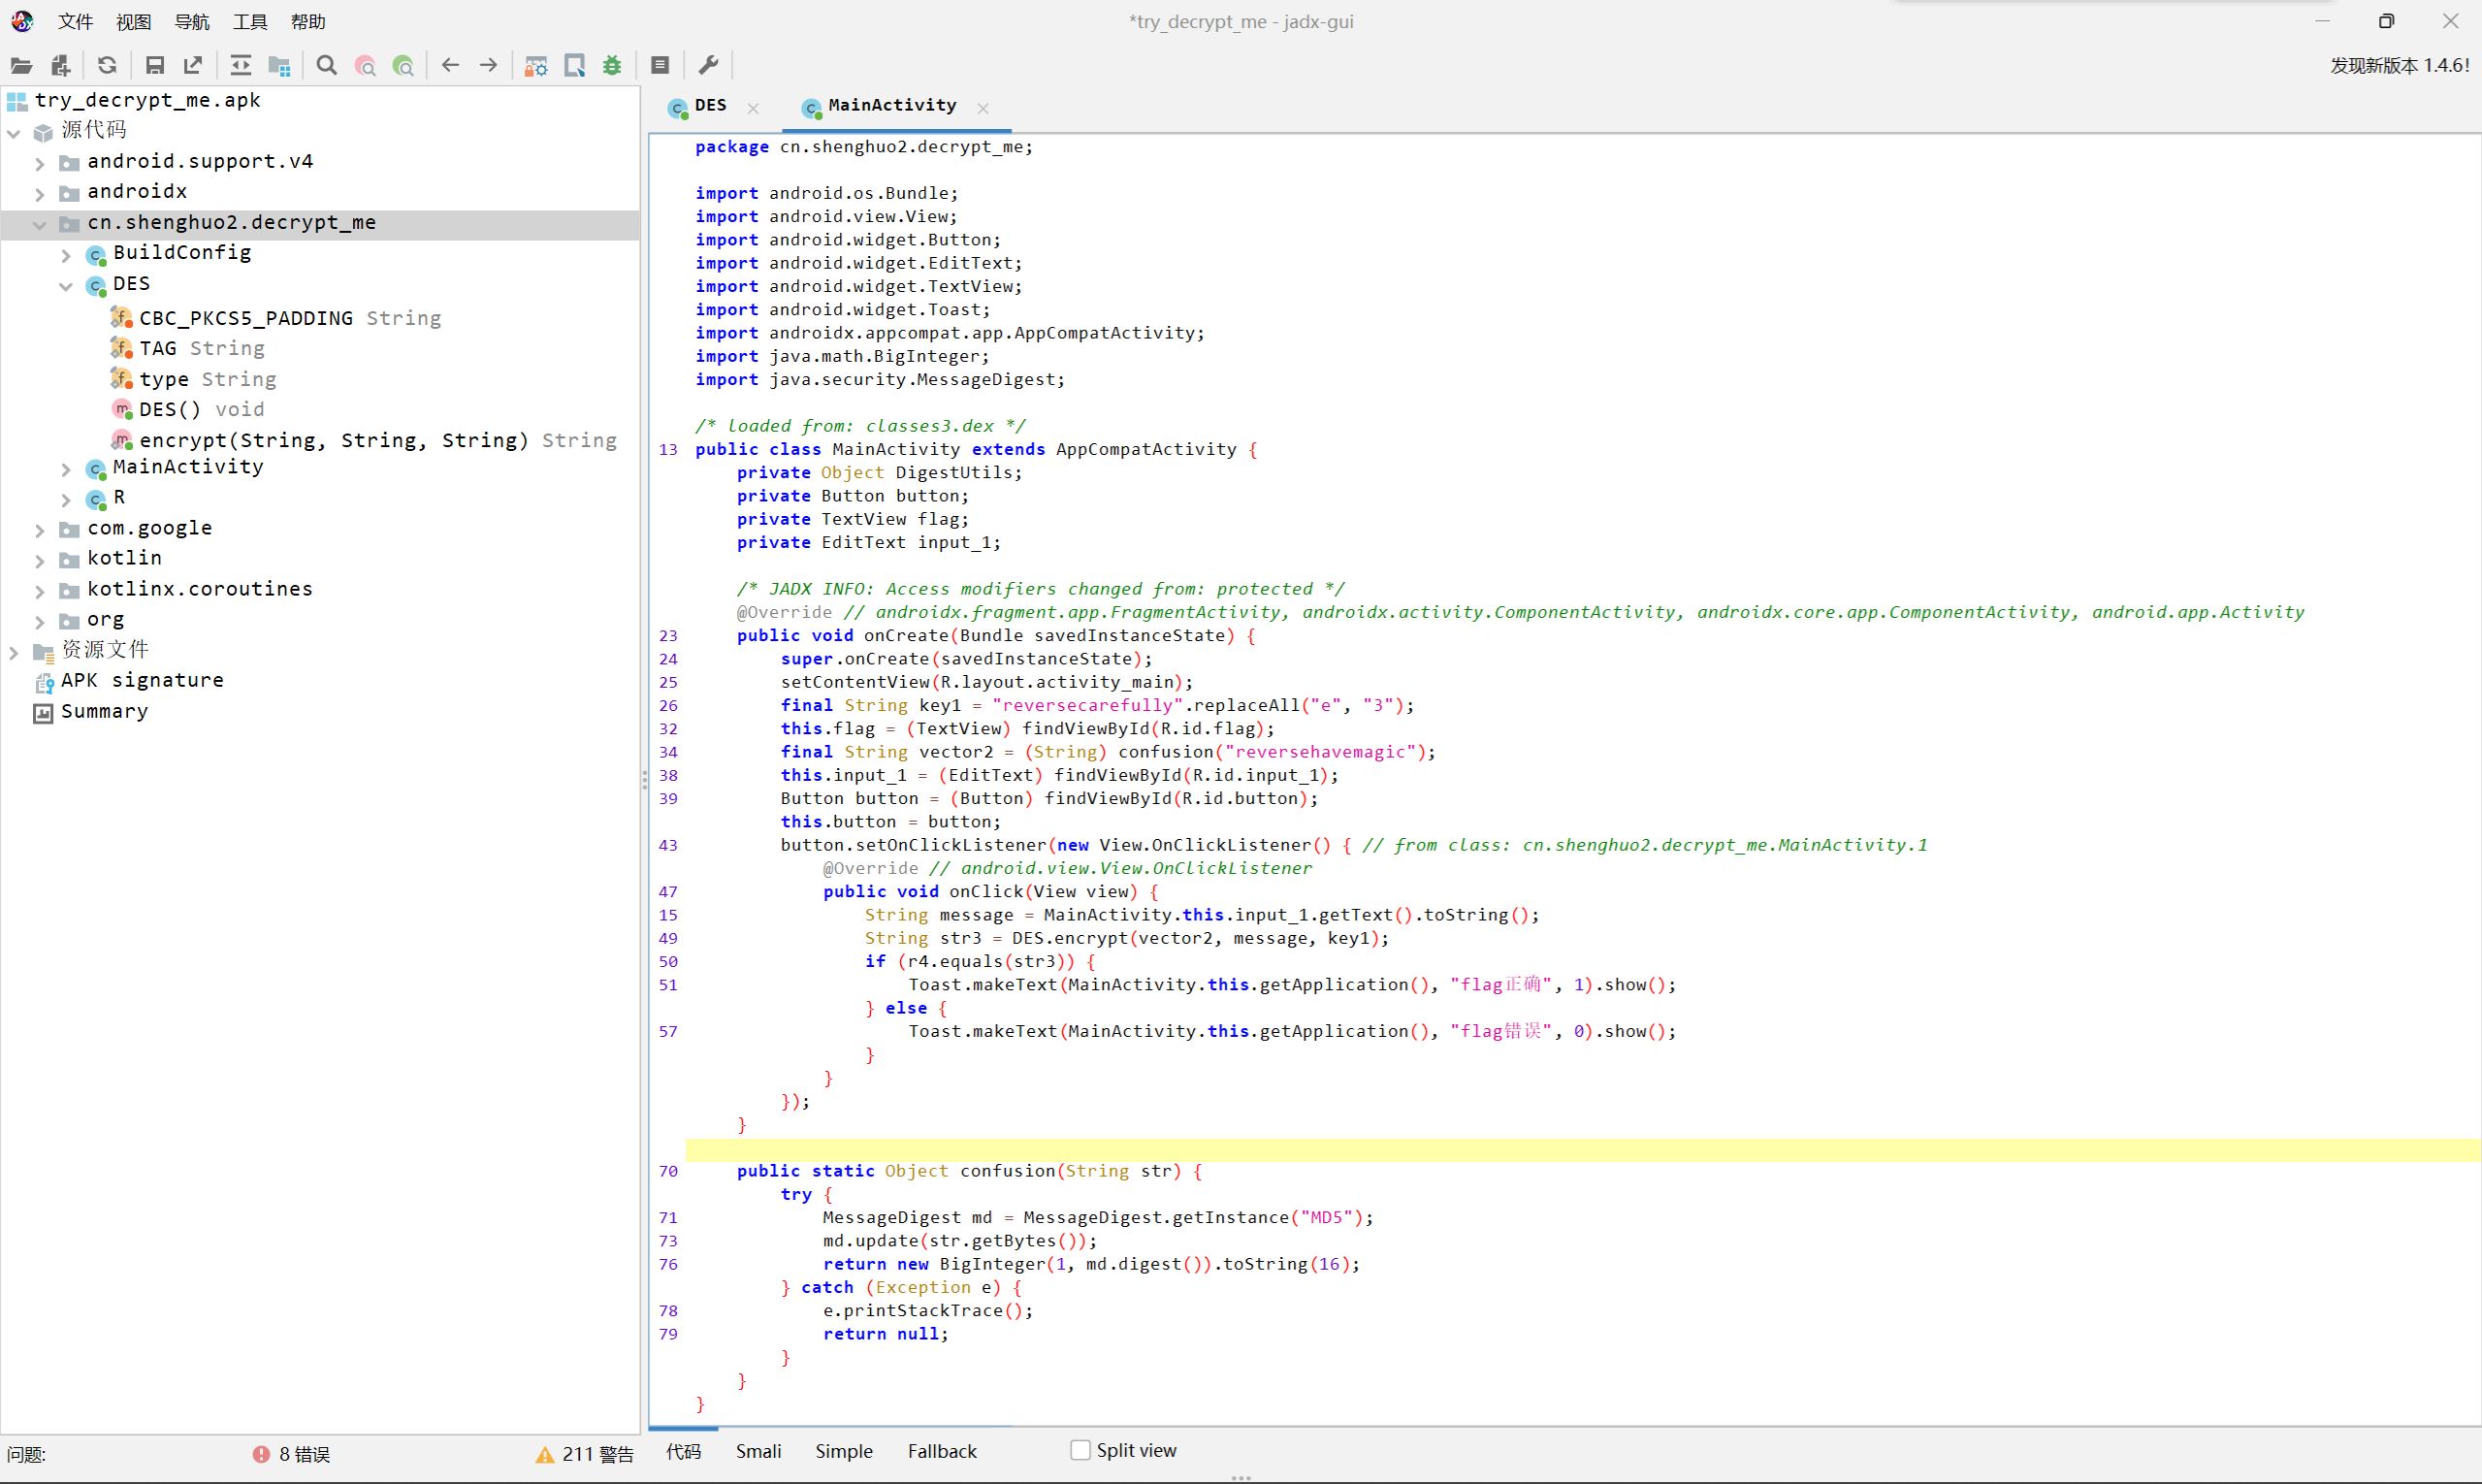Expand the com.google package
The width and height of the screenshot is (2482, 1484).
(40, 530)
